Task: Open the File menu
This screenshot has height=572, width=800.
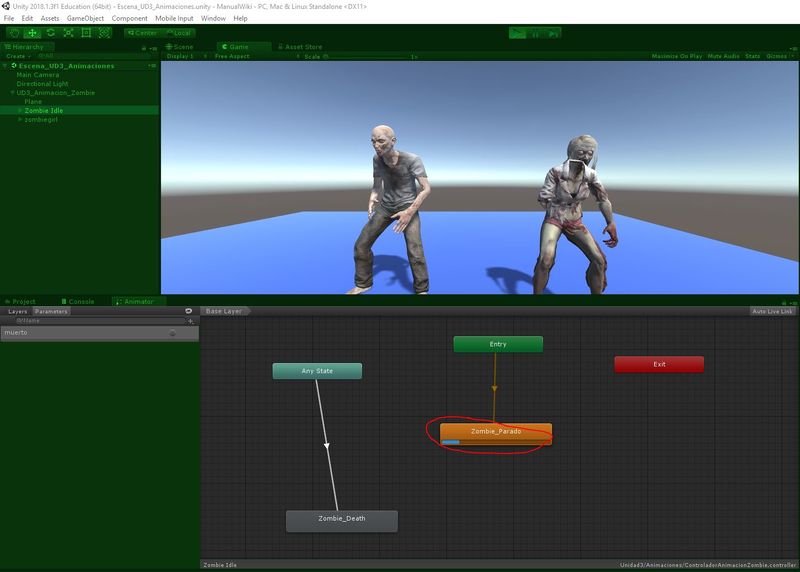Action: (x=9, y=18)
